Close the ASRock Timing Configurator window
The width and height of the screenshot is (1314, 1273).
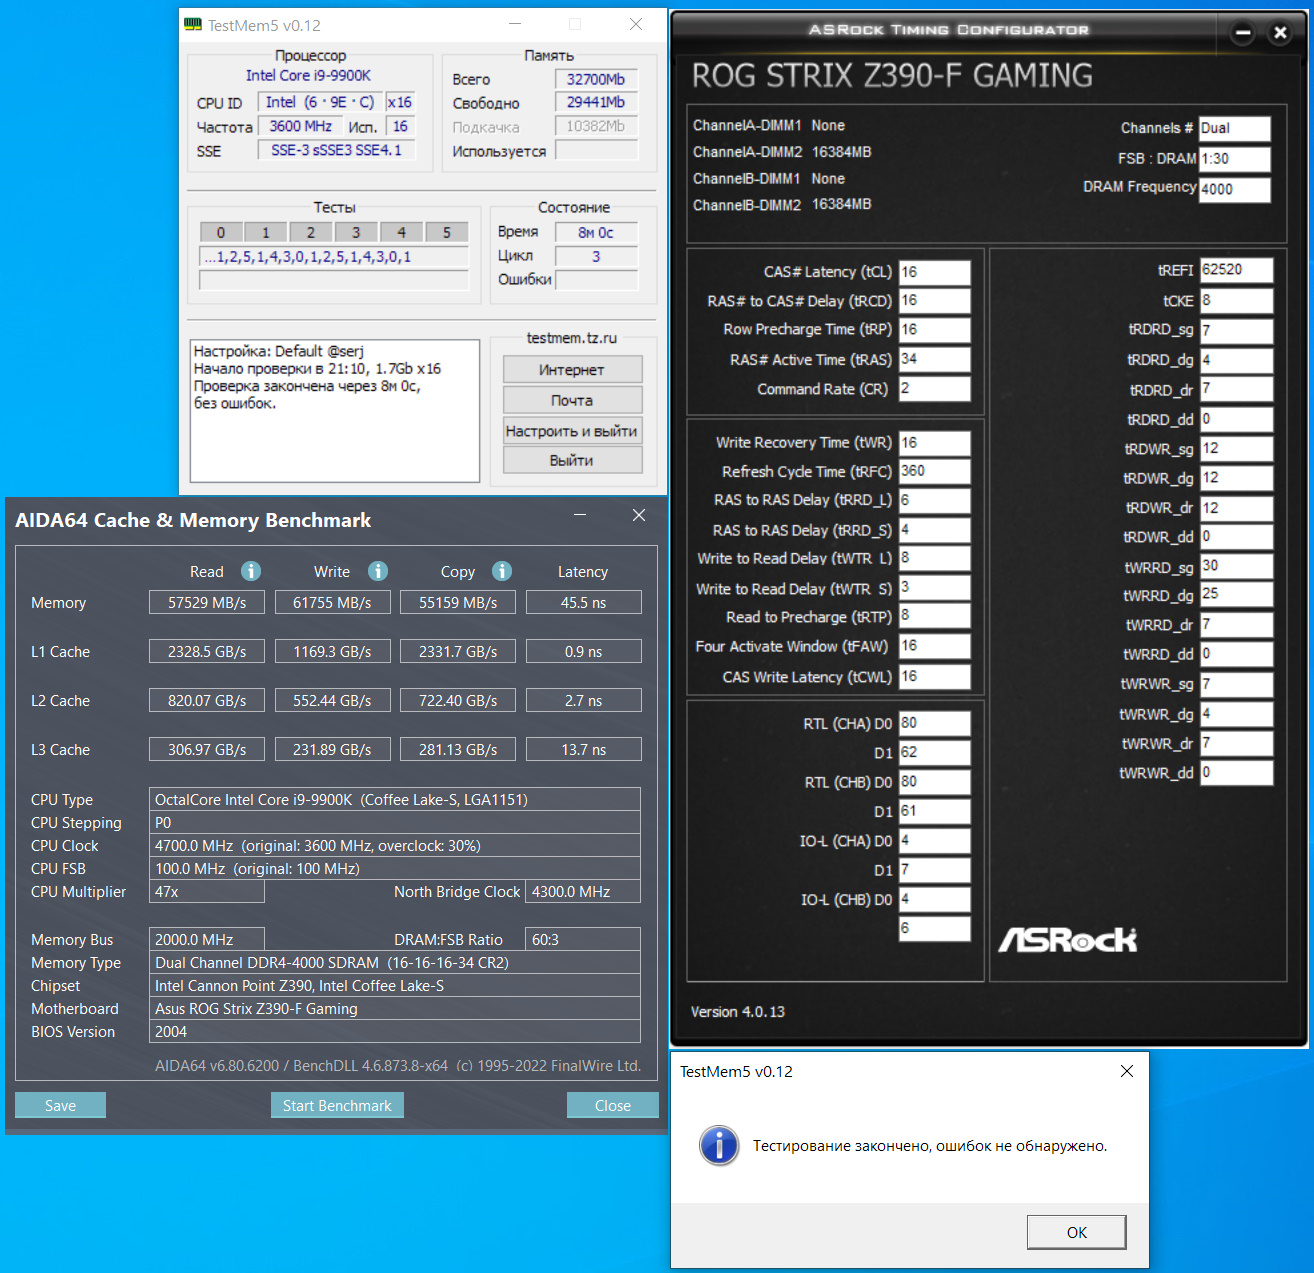[1280, 33]
